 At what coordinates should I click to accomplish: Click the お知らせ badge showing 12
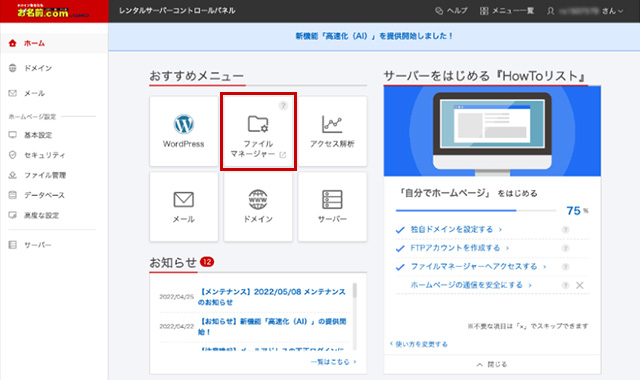(207, 262)
